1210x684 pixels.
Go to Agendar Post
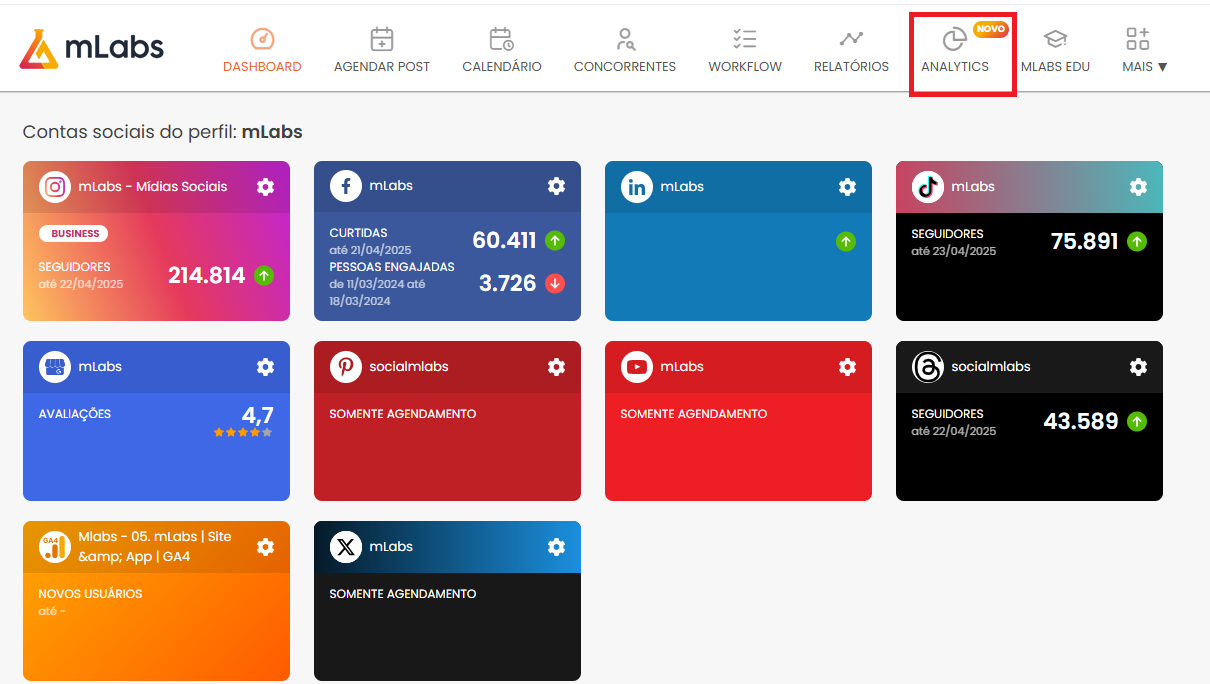(381, 51)
